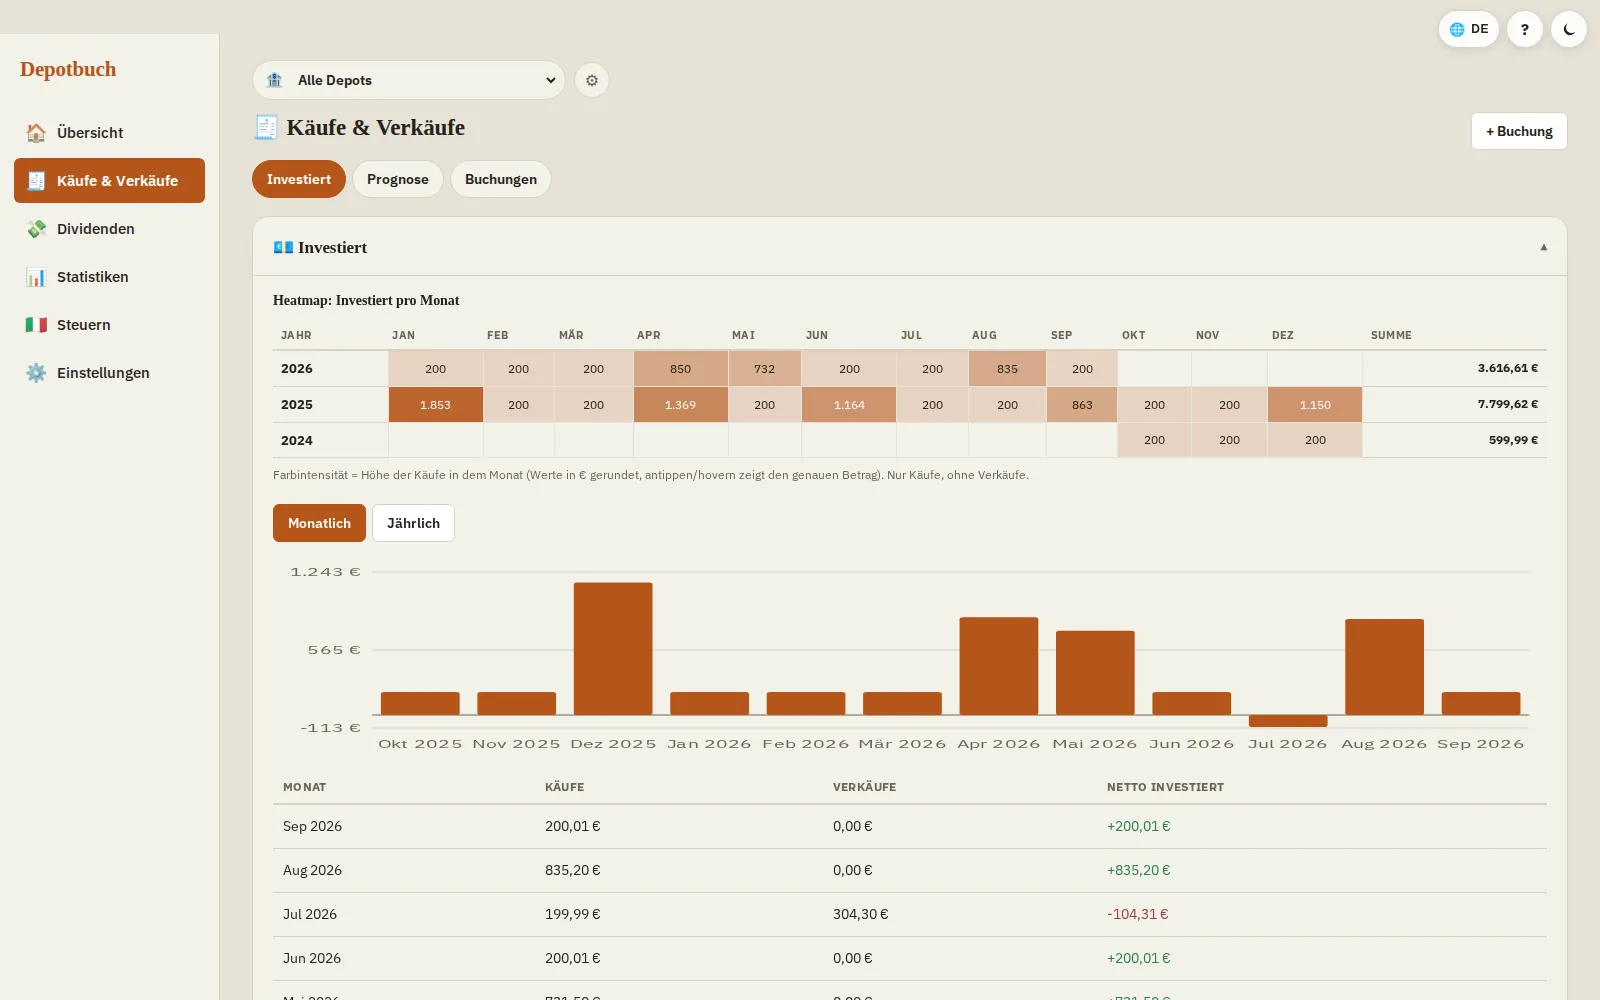Open the Steuern page
1600x1000 pixels.
pyautogui.click(x=109, y=325)
